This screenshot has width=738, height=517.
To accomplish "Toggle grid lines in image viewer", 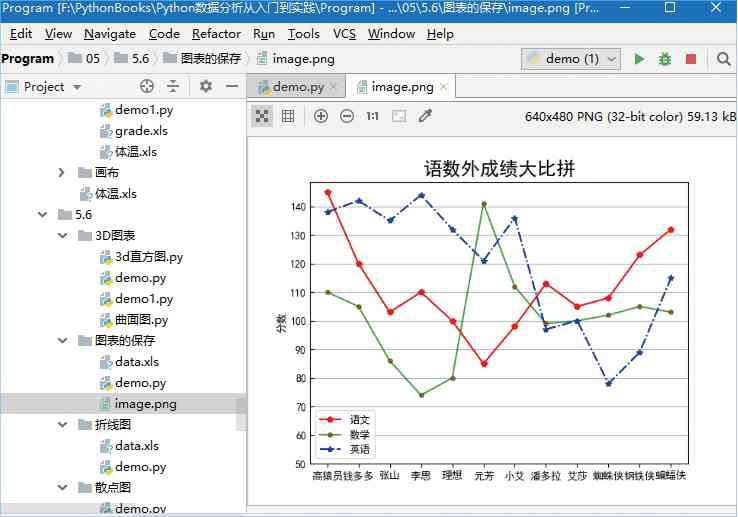I will tap(288, 116).
